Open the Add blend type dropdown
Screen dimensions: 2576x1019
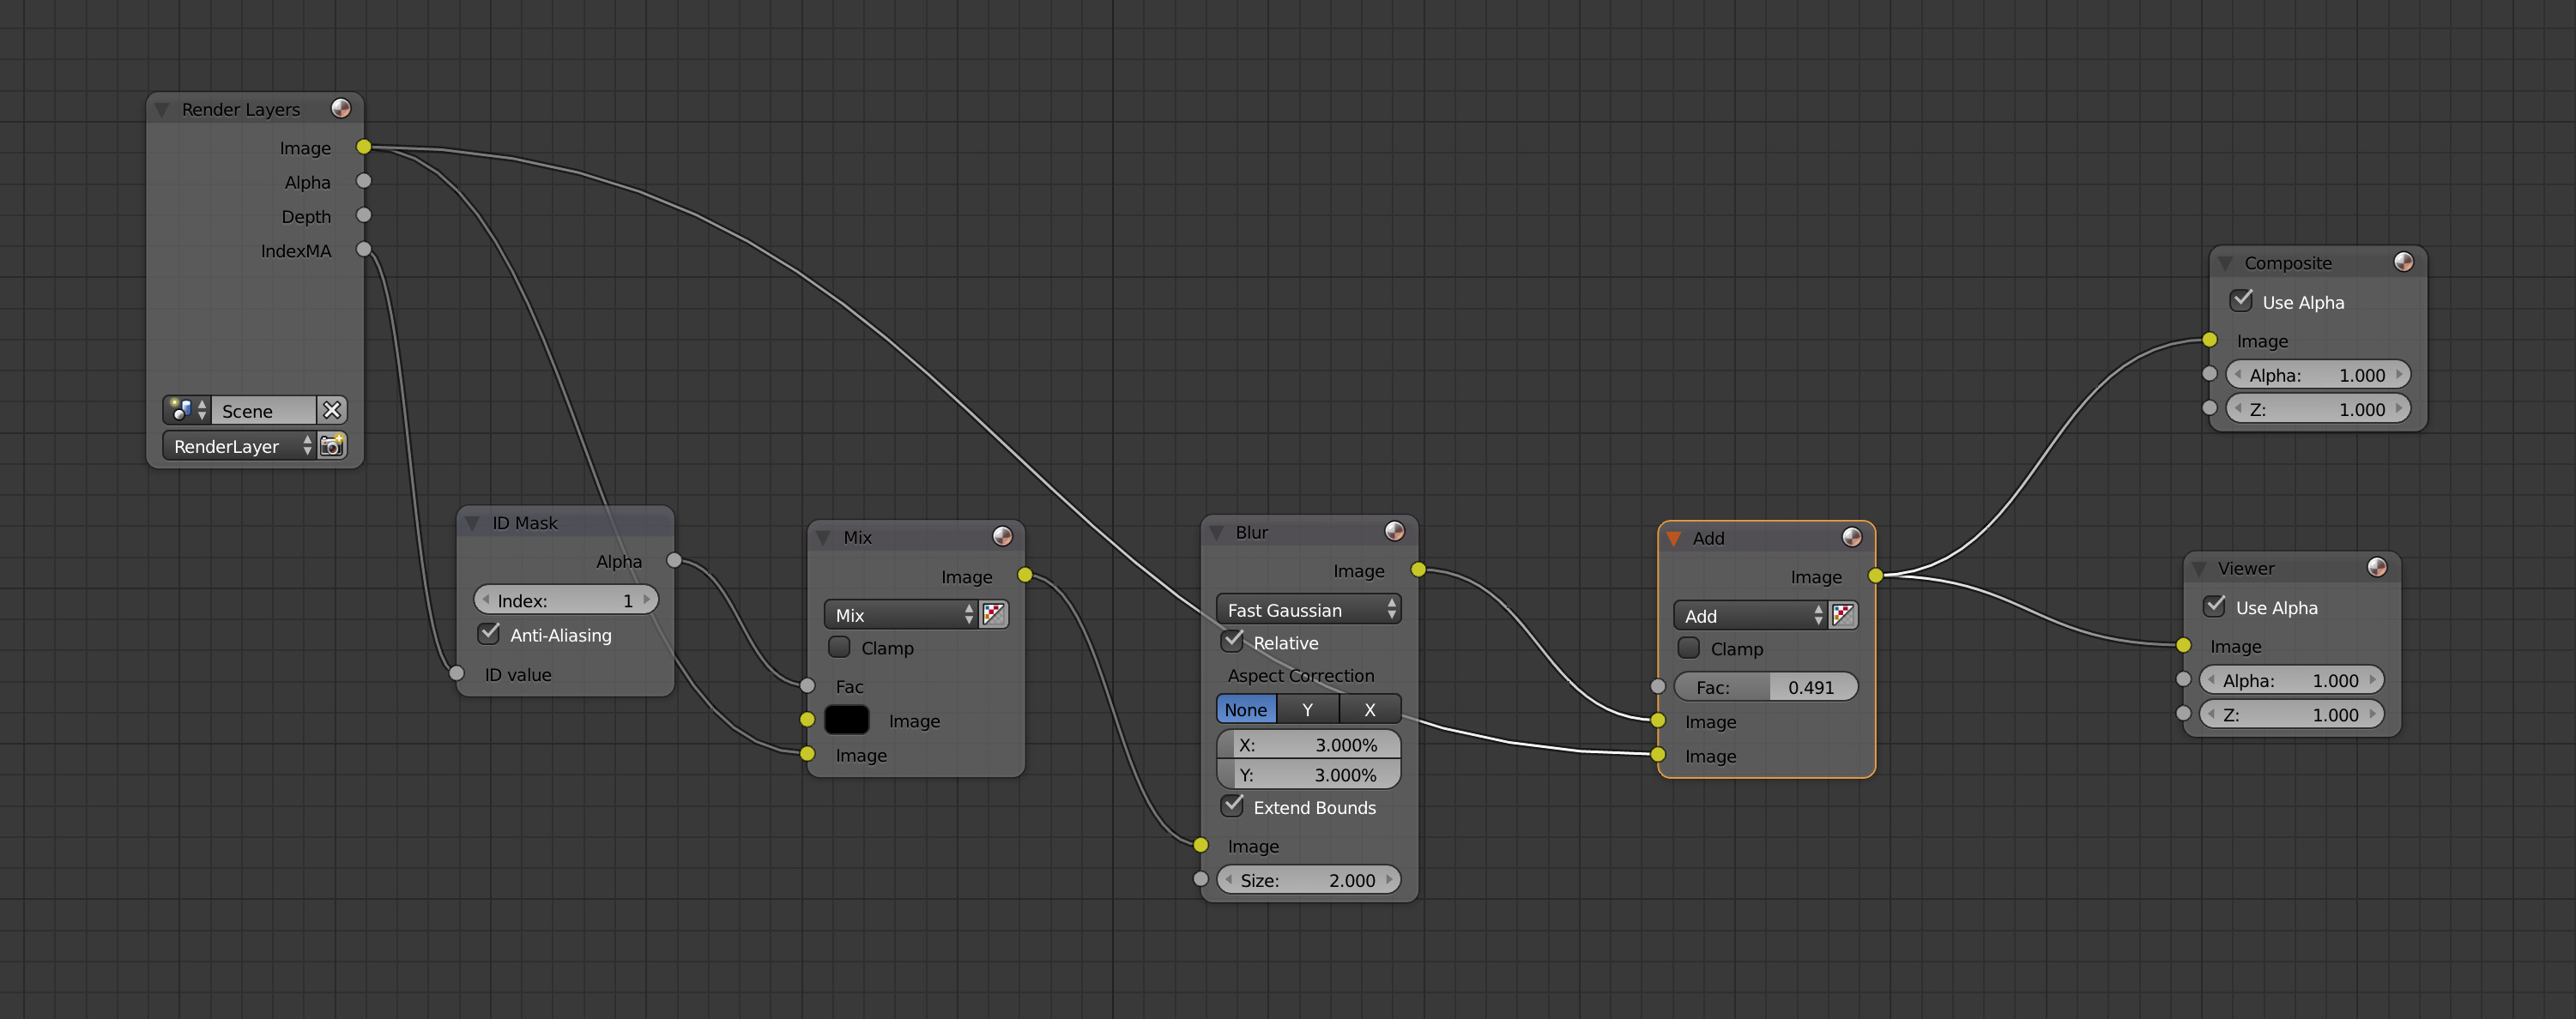1751,615
